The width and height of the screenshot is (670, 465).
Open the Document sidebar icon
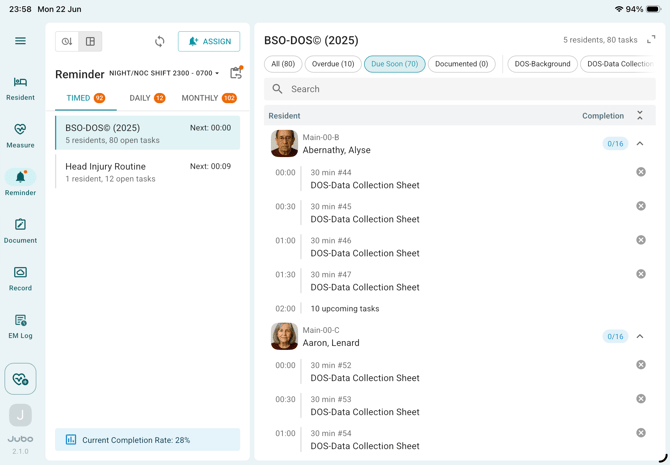coord(20,231)
